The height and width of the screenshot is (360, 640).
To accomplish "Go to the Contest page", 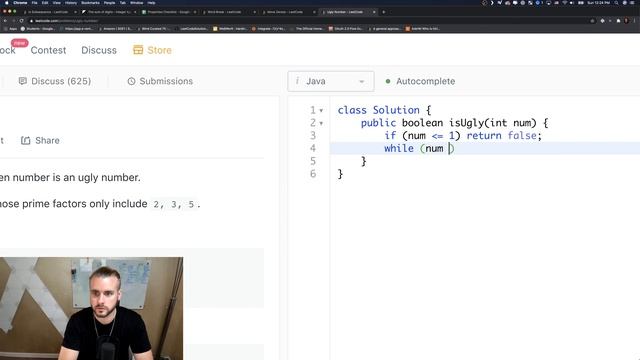I will (48, 50).
